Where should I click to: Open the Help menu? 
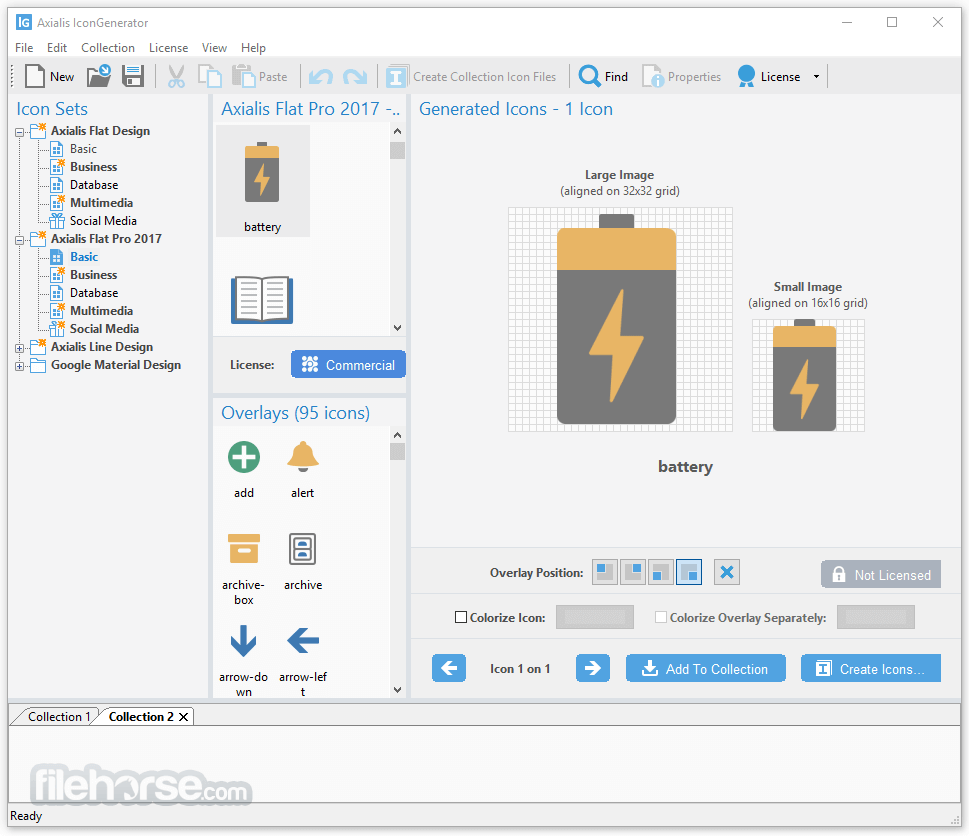pos(253,48)
